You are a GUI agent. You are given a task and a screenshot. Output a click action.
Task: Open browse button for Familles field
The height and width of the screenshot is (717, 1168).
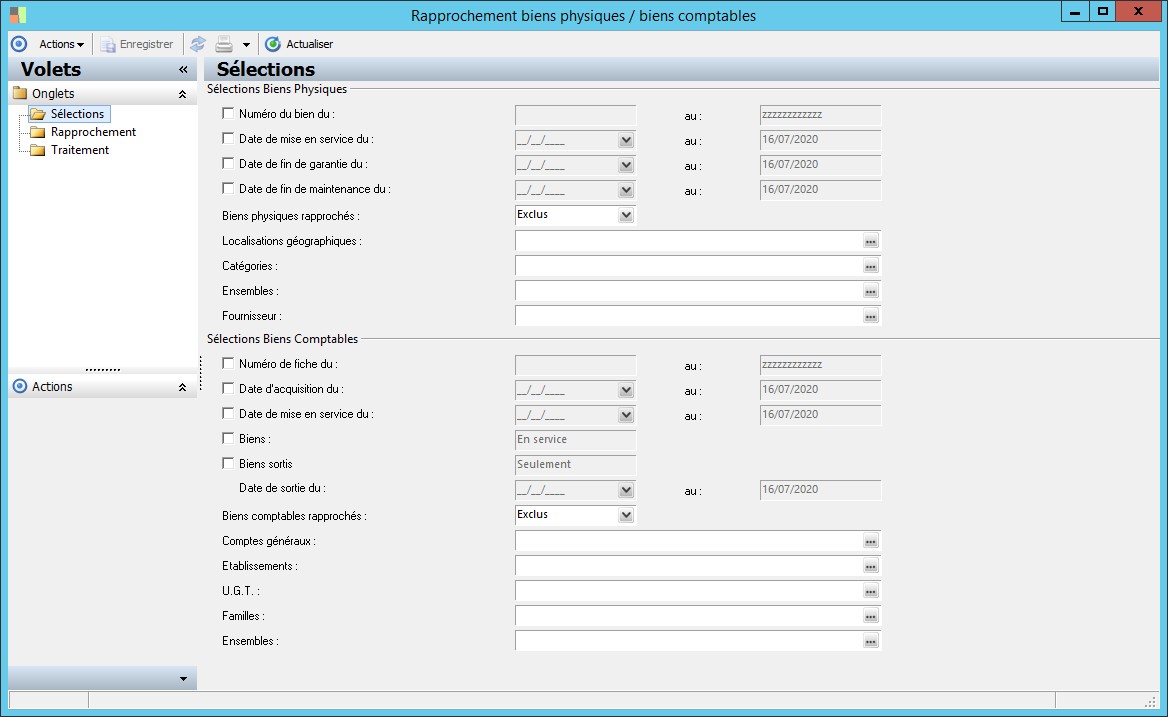870,616
